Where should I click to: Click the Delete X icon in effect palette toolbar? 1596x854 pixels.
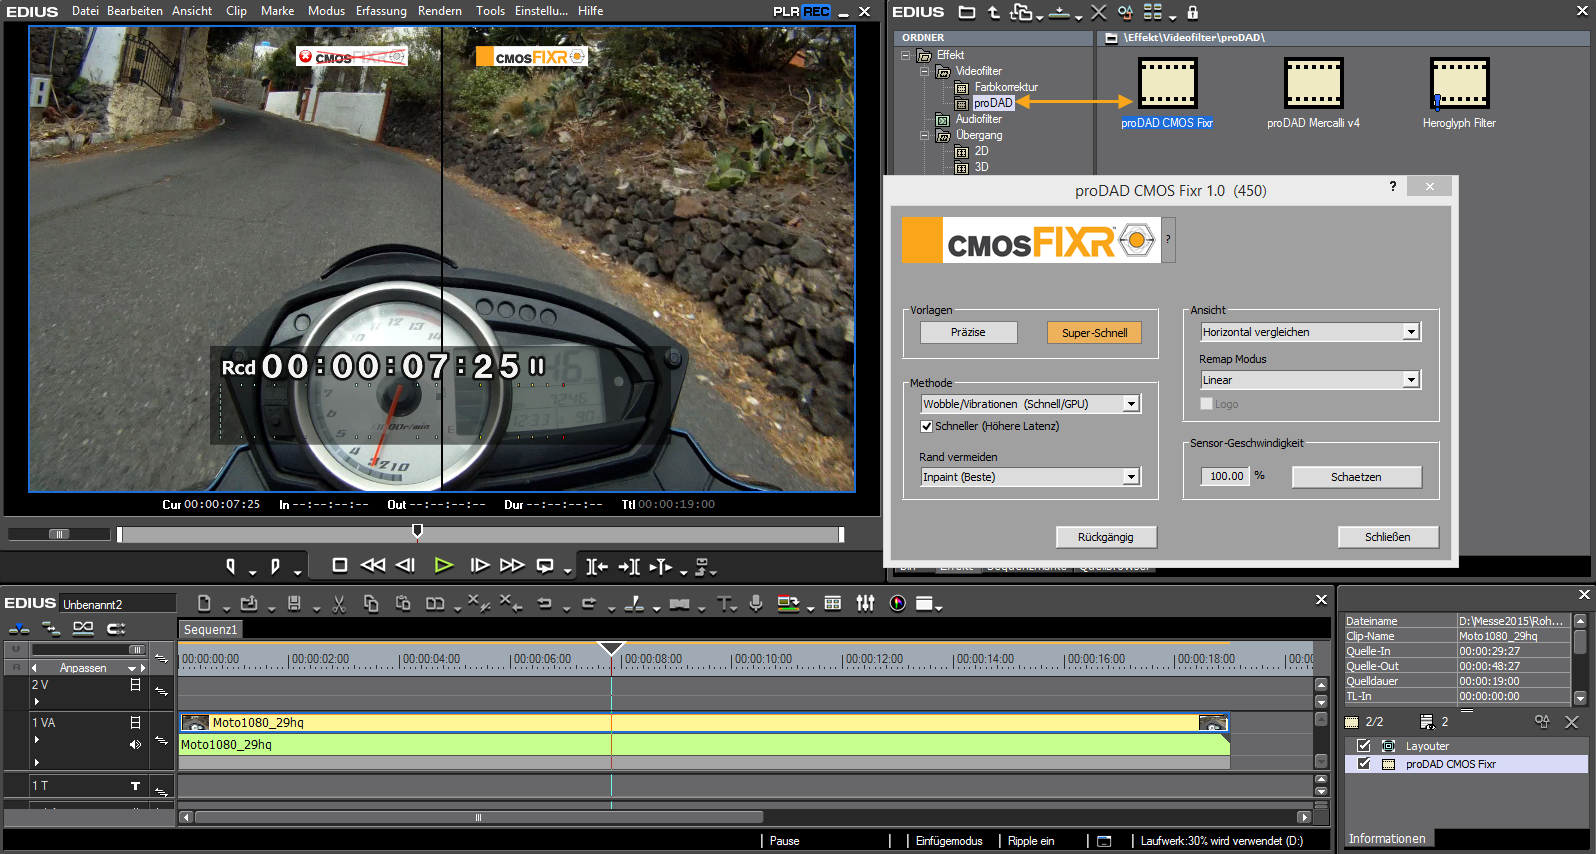(1098, 12)
